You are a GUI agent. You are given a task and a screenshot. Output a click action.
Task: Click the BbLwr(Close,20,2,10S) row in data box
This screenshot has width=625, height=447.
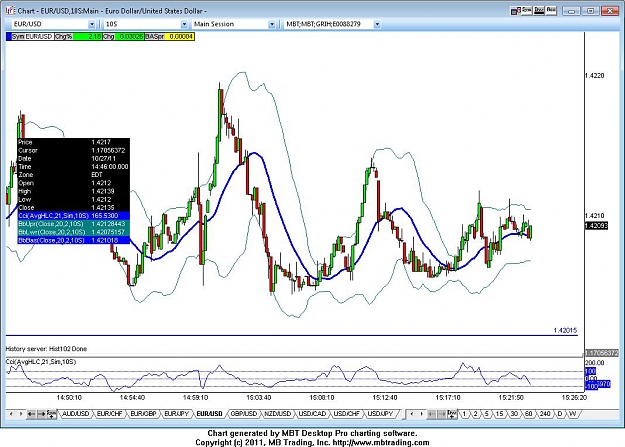(74, 232)
